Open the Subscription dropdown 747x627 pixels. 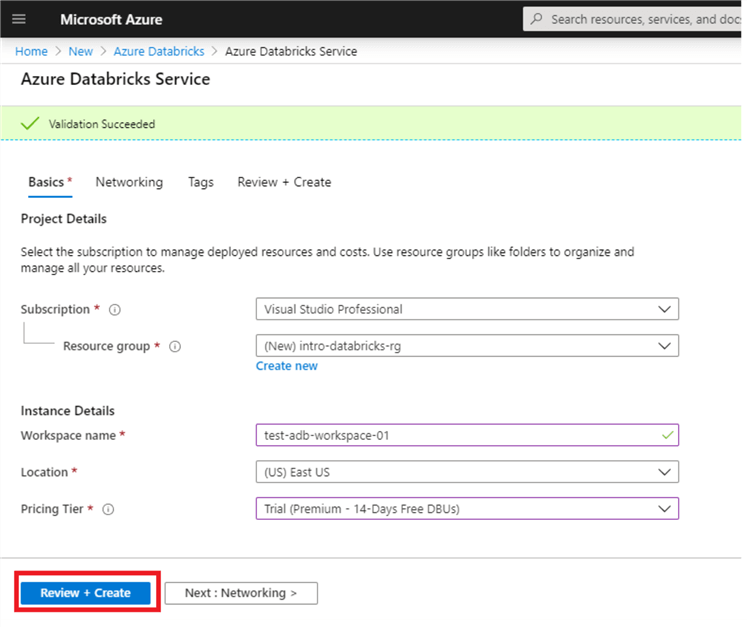coord(467,309)
